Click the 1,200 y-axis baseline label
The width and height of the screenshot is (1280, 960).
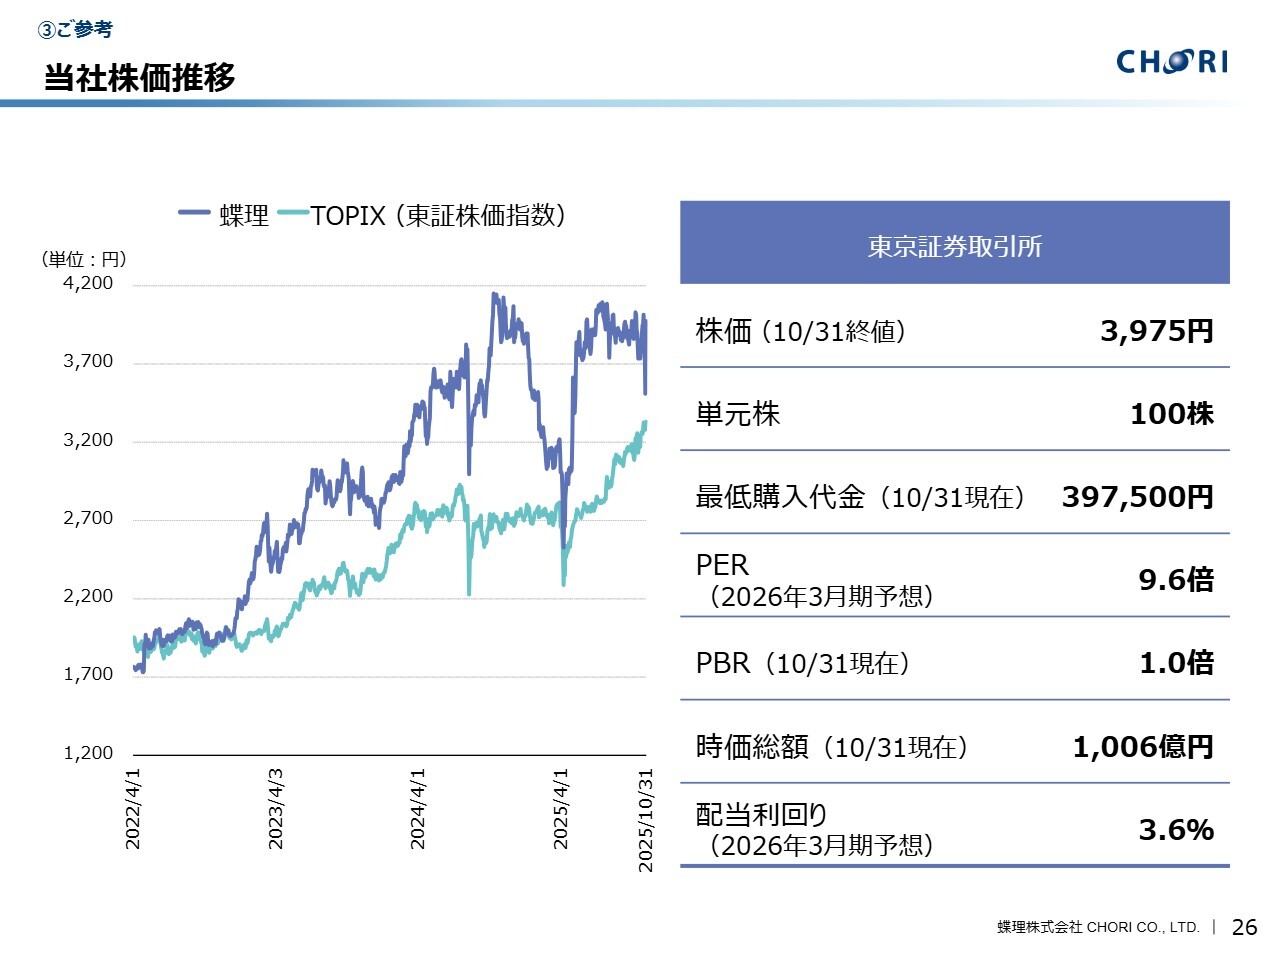(88, 753)
